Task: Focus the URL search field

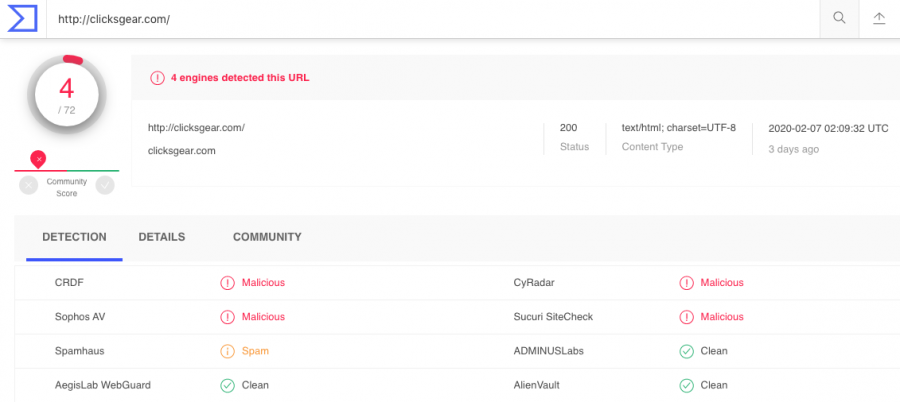Action: point(433,19)
